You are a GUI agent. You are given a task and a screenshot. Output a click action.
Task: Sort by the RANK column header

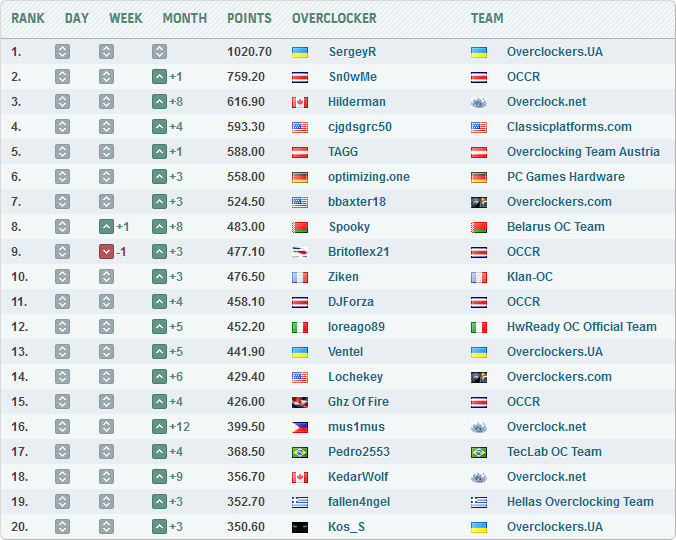[x=28, y=18]
